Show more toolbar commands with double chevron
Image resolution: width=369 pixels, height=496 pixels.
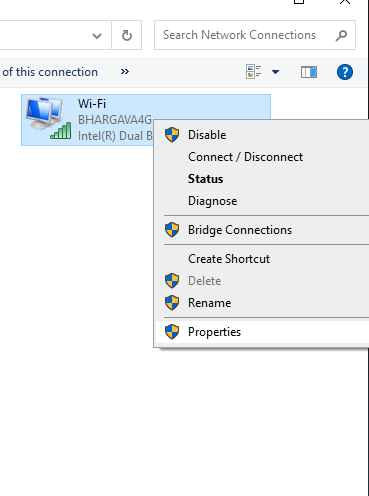tap(125, 72)
